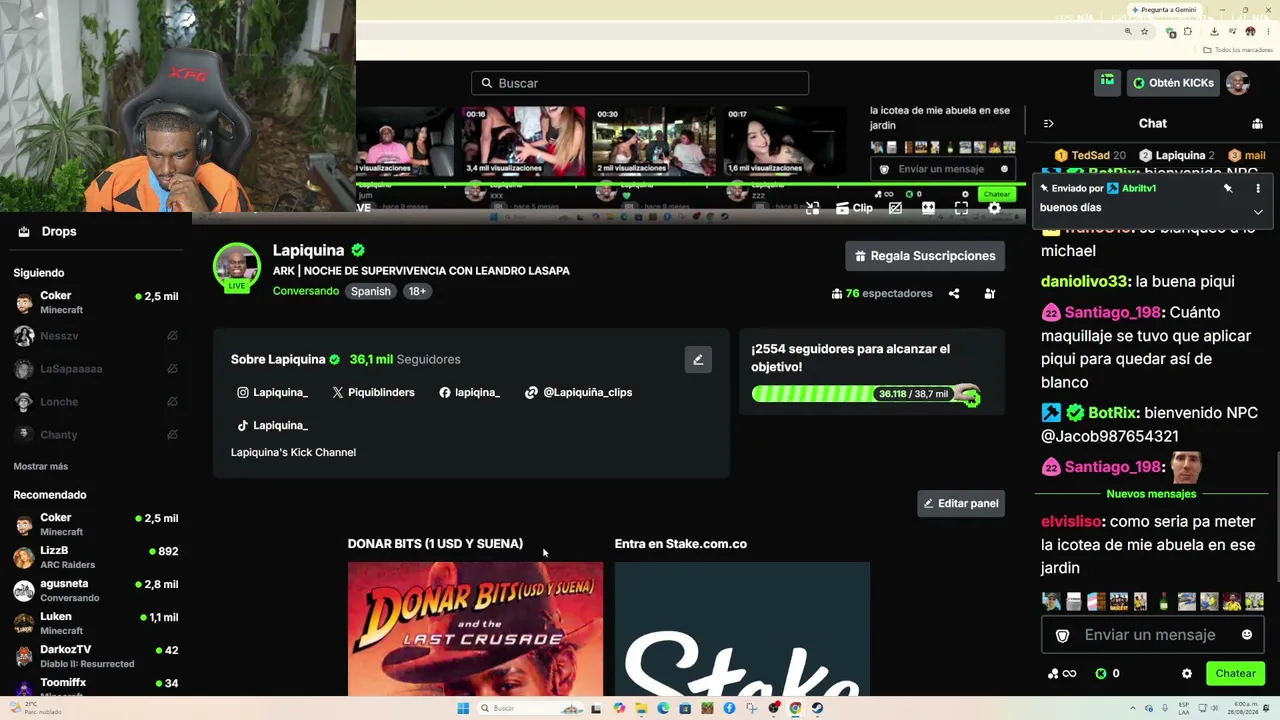Open recommended channel Luken
This screenshot has width=1280, height=720.
pos(96,624)
